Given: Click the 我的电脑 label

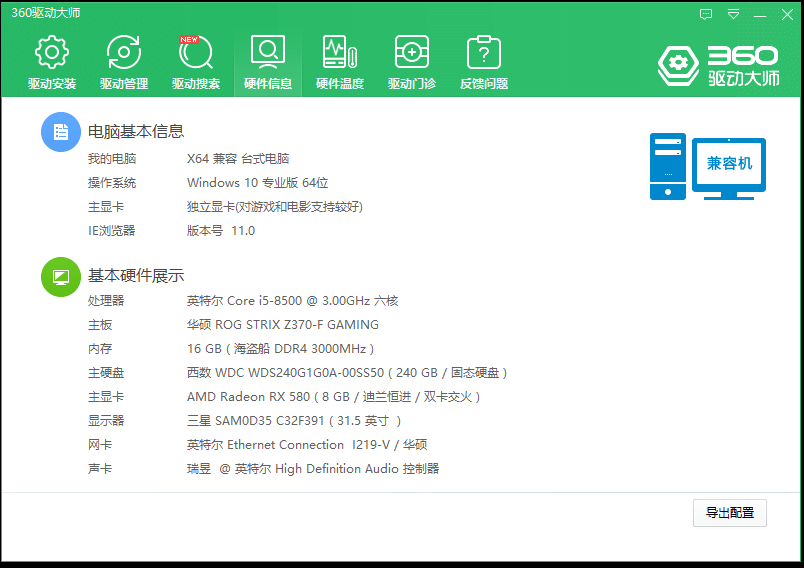Looking at the screenshot, I should (x=112, y=158).
